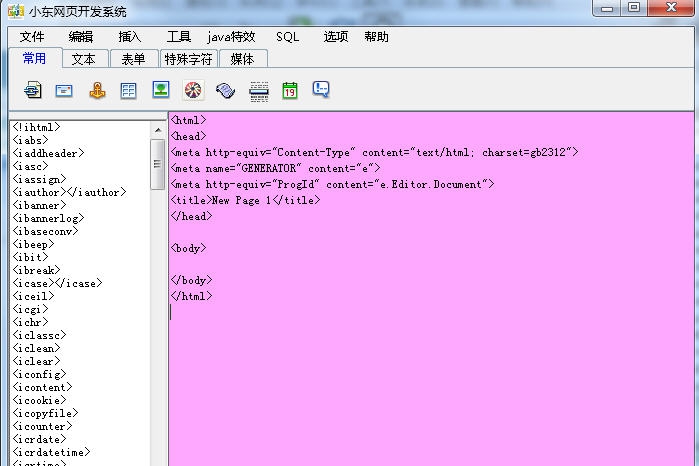The height and width of the screenshot is (466, 699).
Task: Click the <title>New Page 1</title> code line
Action: point(246,200)
